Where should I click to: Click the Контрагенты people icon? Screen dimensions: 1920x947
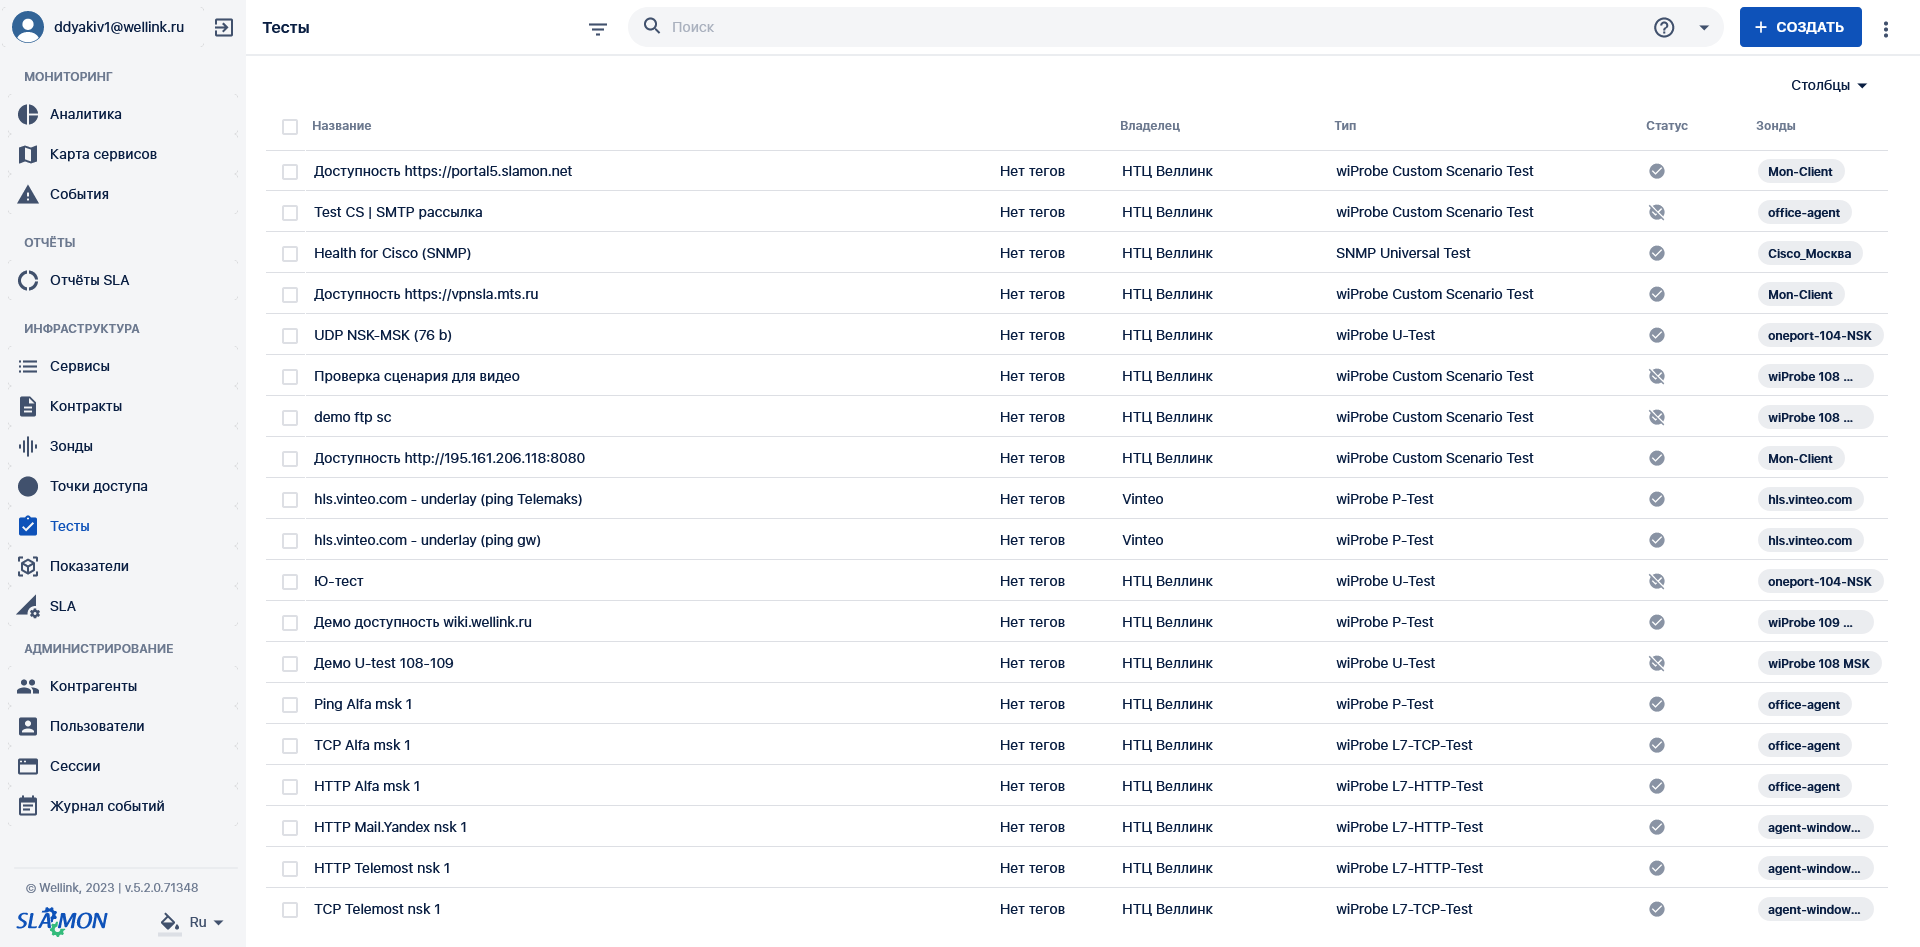(x=28, y=686)
